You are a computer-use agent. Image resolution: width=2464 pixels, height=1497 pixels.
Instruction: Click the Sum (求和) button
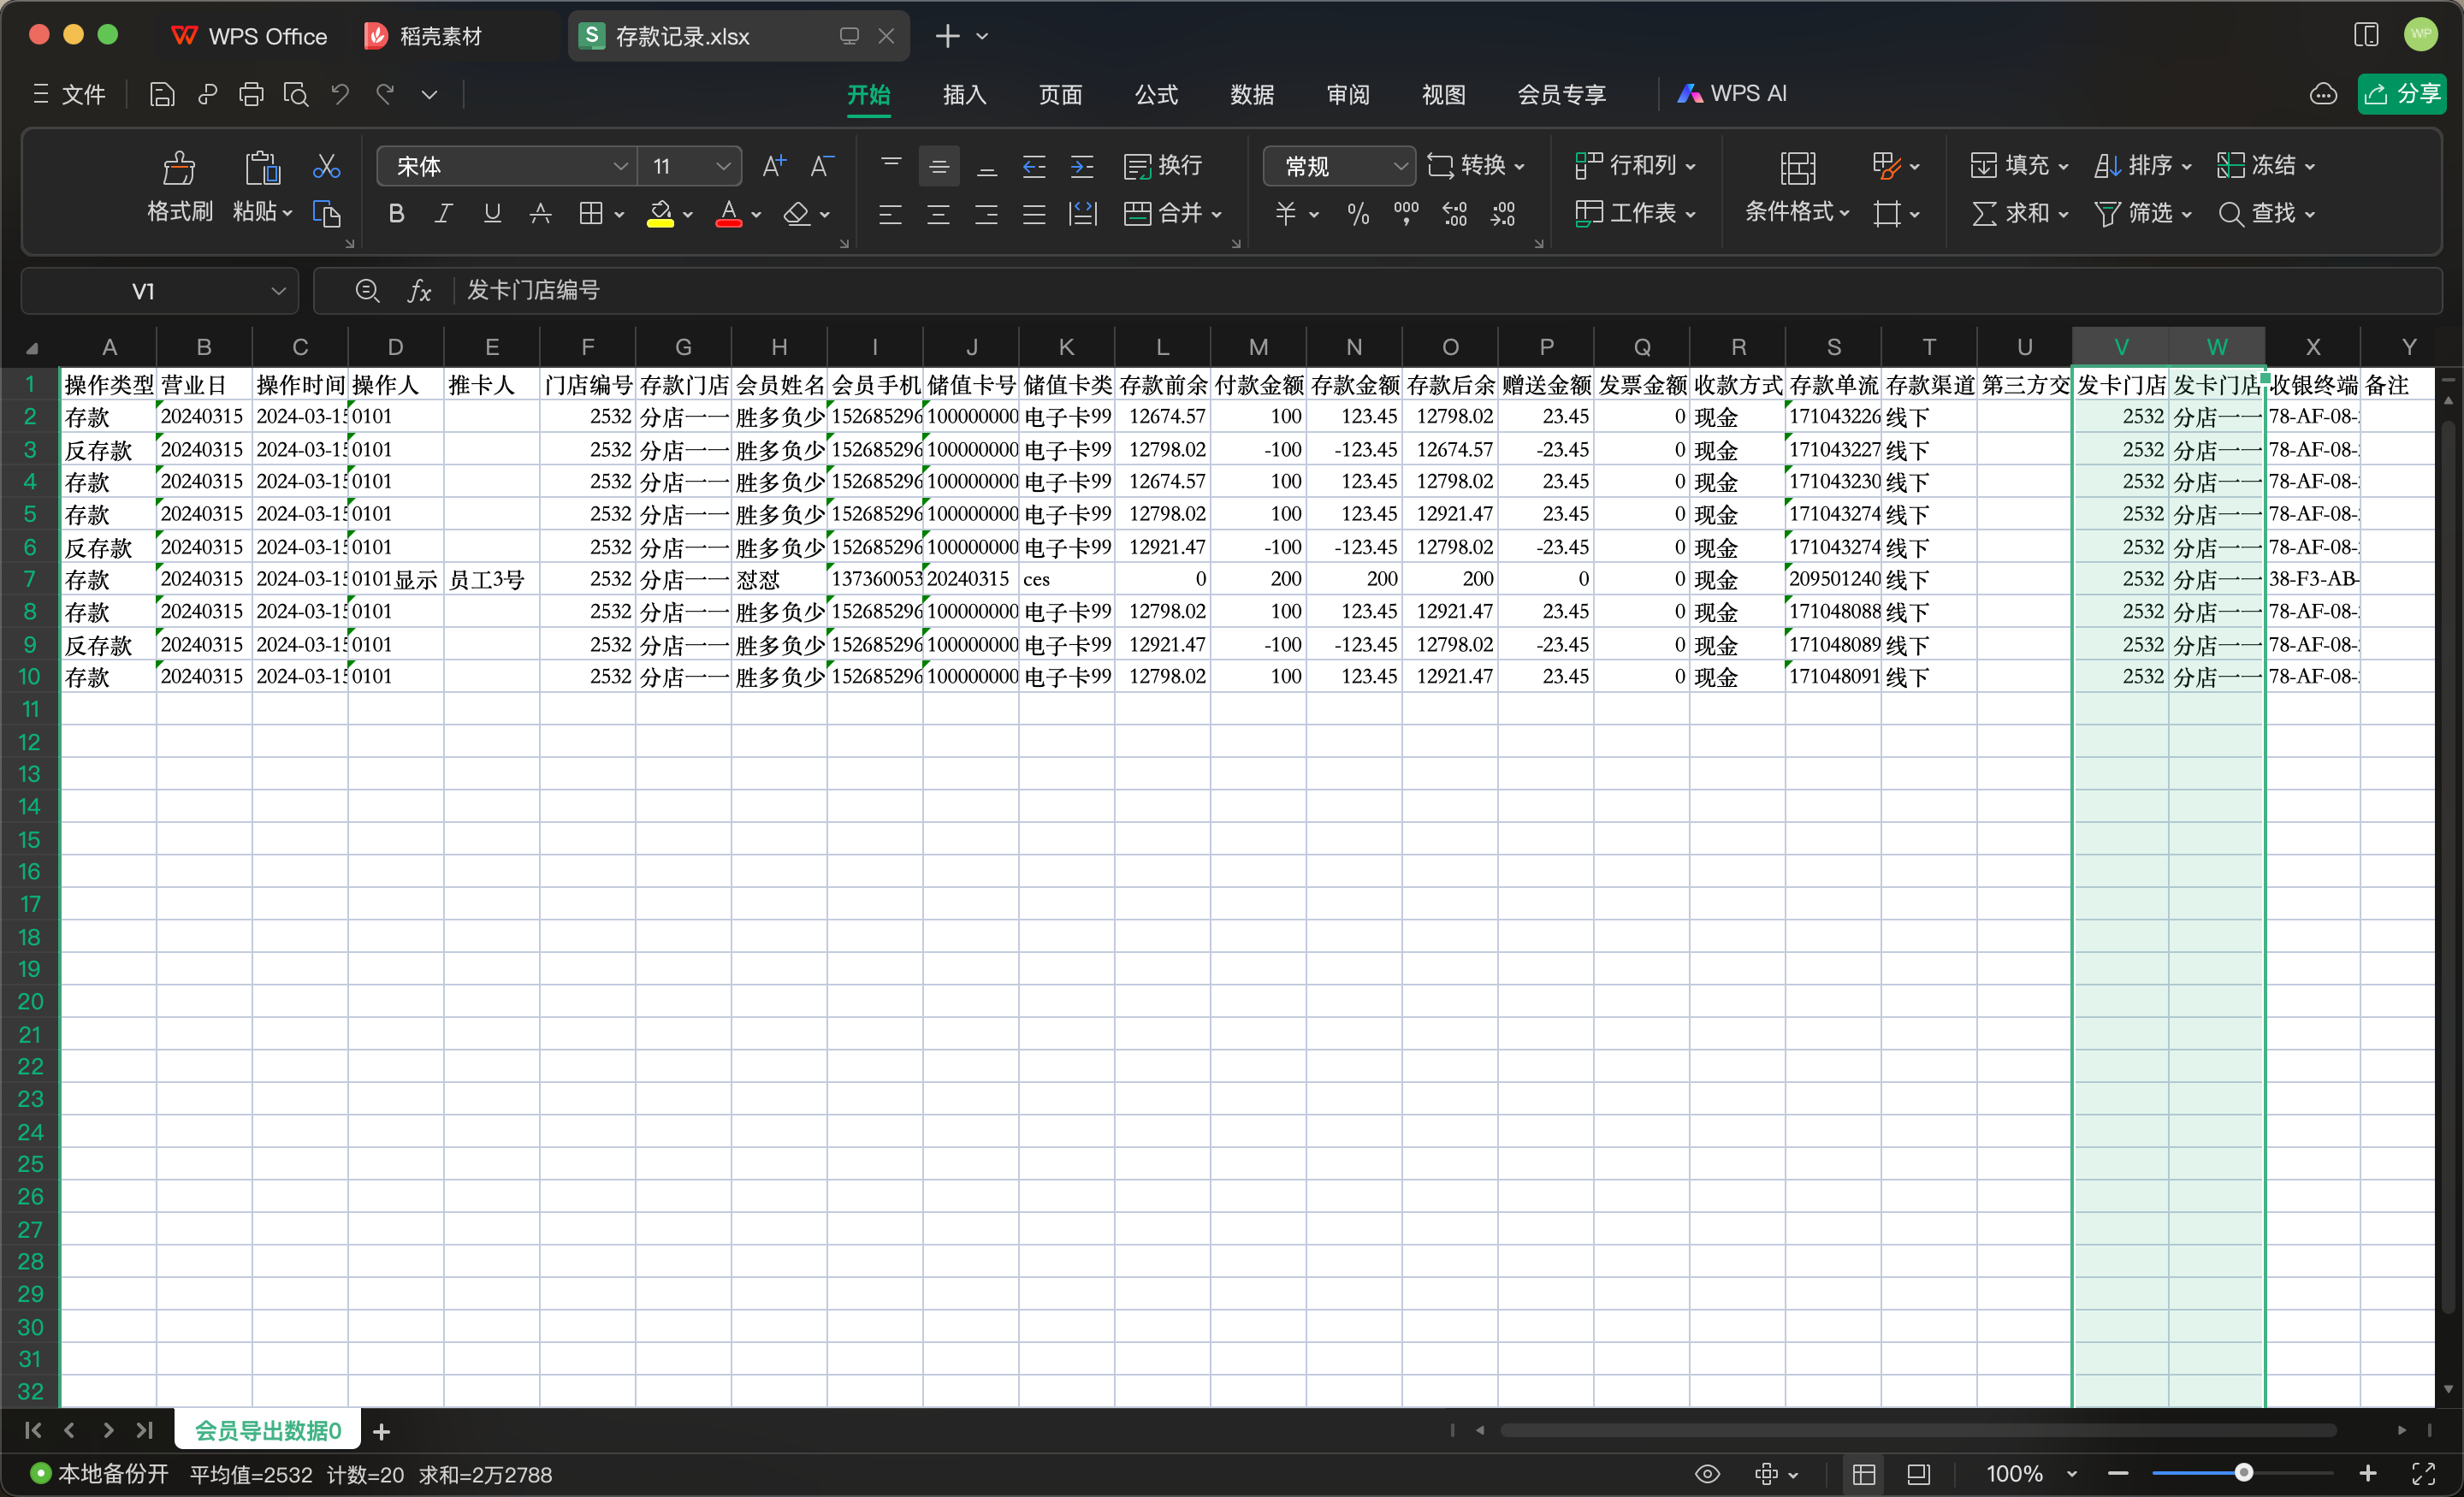pos(2018,213)
